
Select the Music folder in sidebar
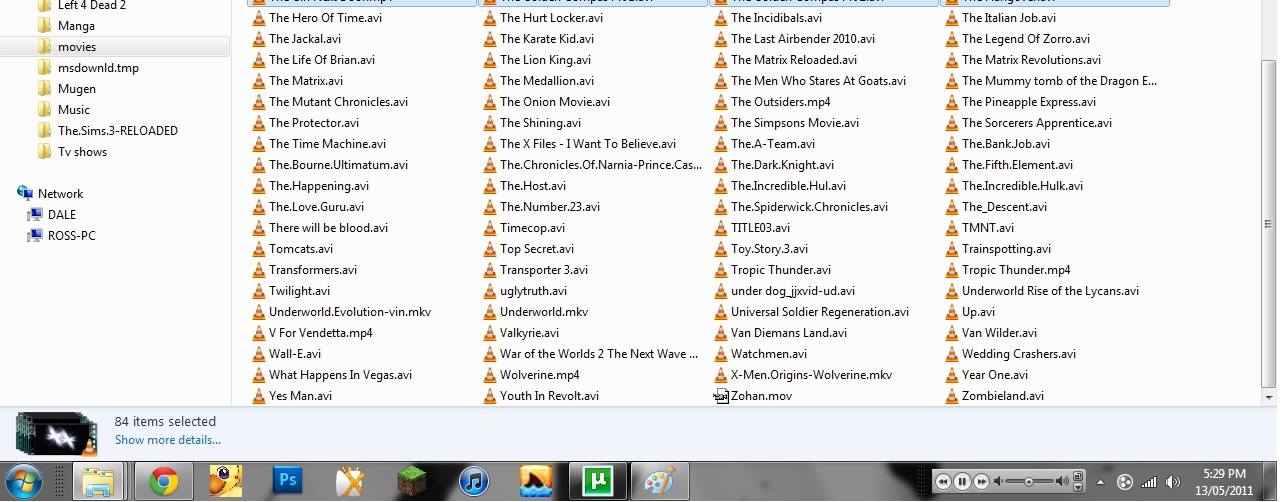(74, 110)
